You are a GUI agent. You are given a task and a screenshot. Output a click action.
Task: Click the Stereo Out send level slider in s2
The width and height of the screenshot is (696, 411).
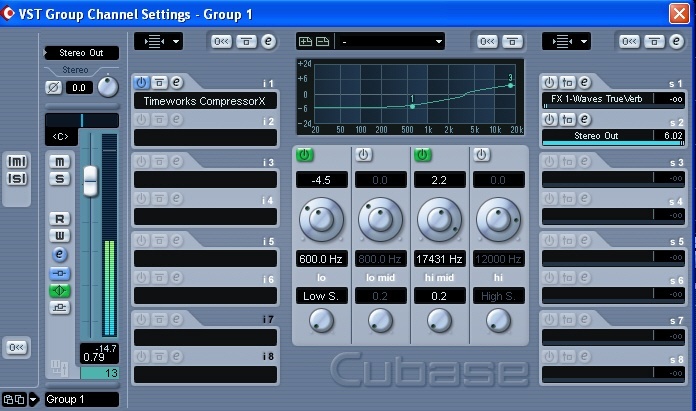(x=613, y=143)
